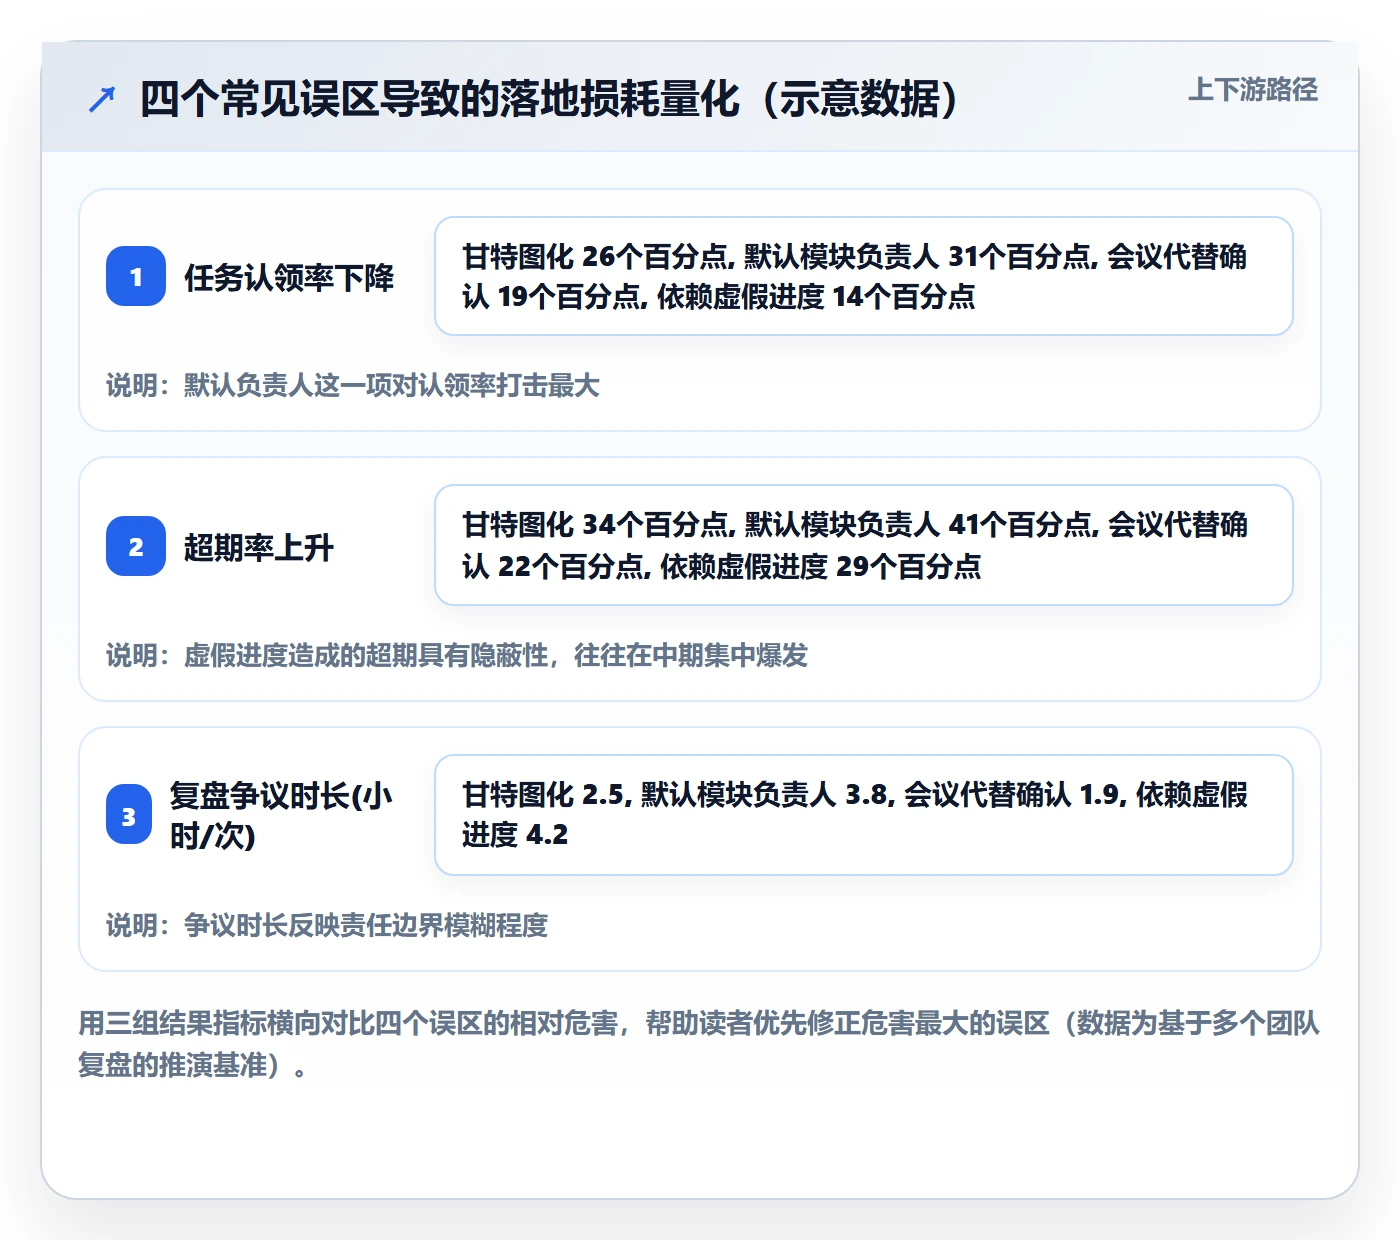The image size is (1400, 1240).
Task: Select the value box starting 甘特图化 34个百分点
Action: 864,545
